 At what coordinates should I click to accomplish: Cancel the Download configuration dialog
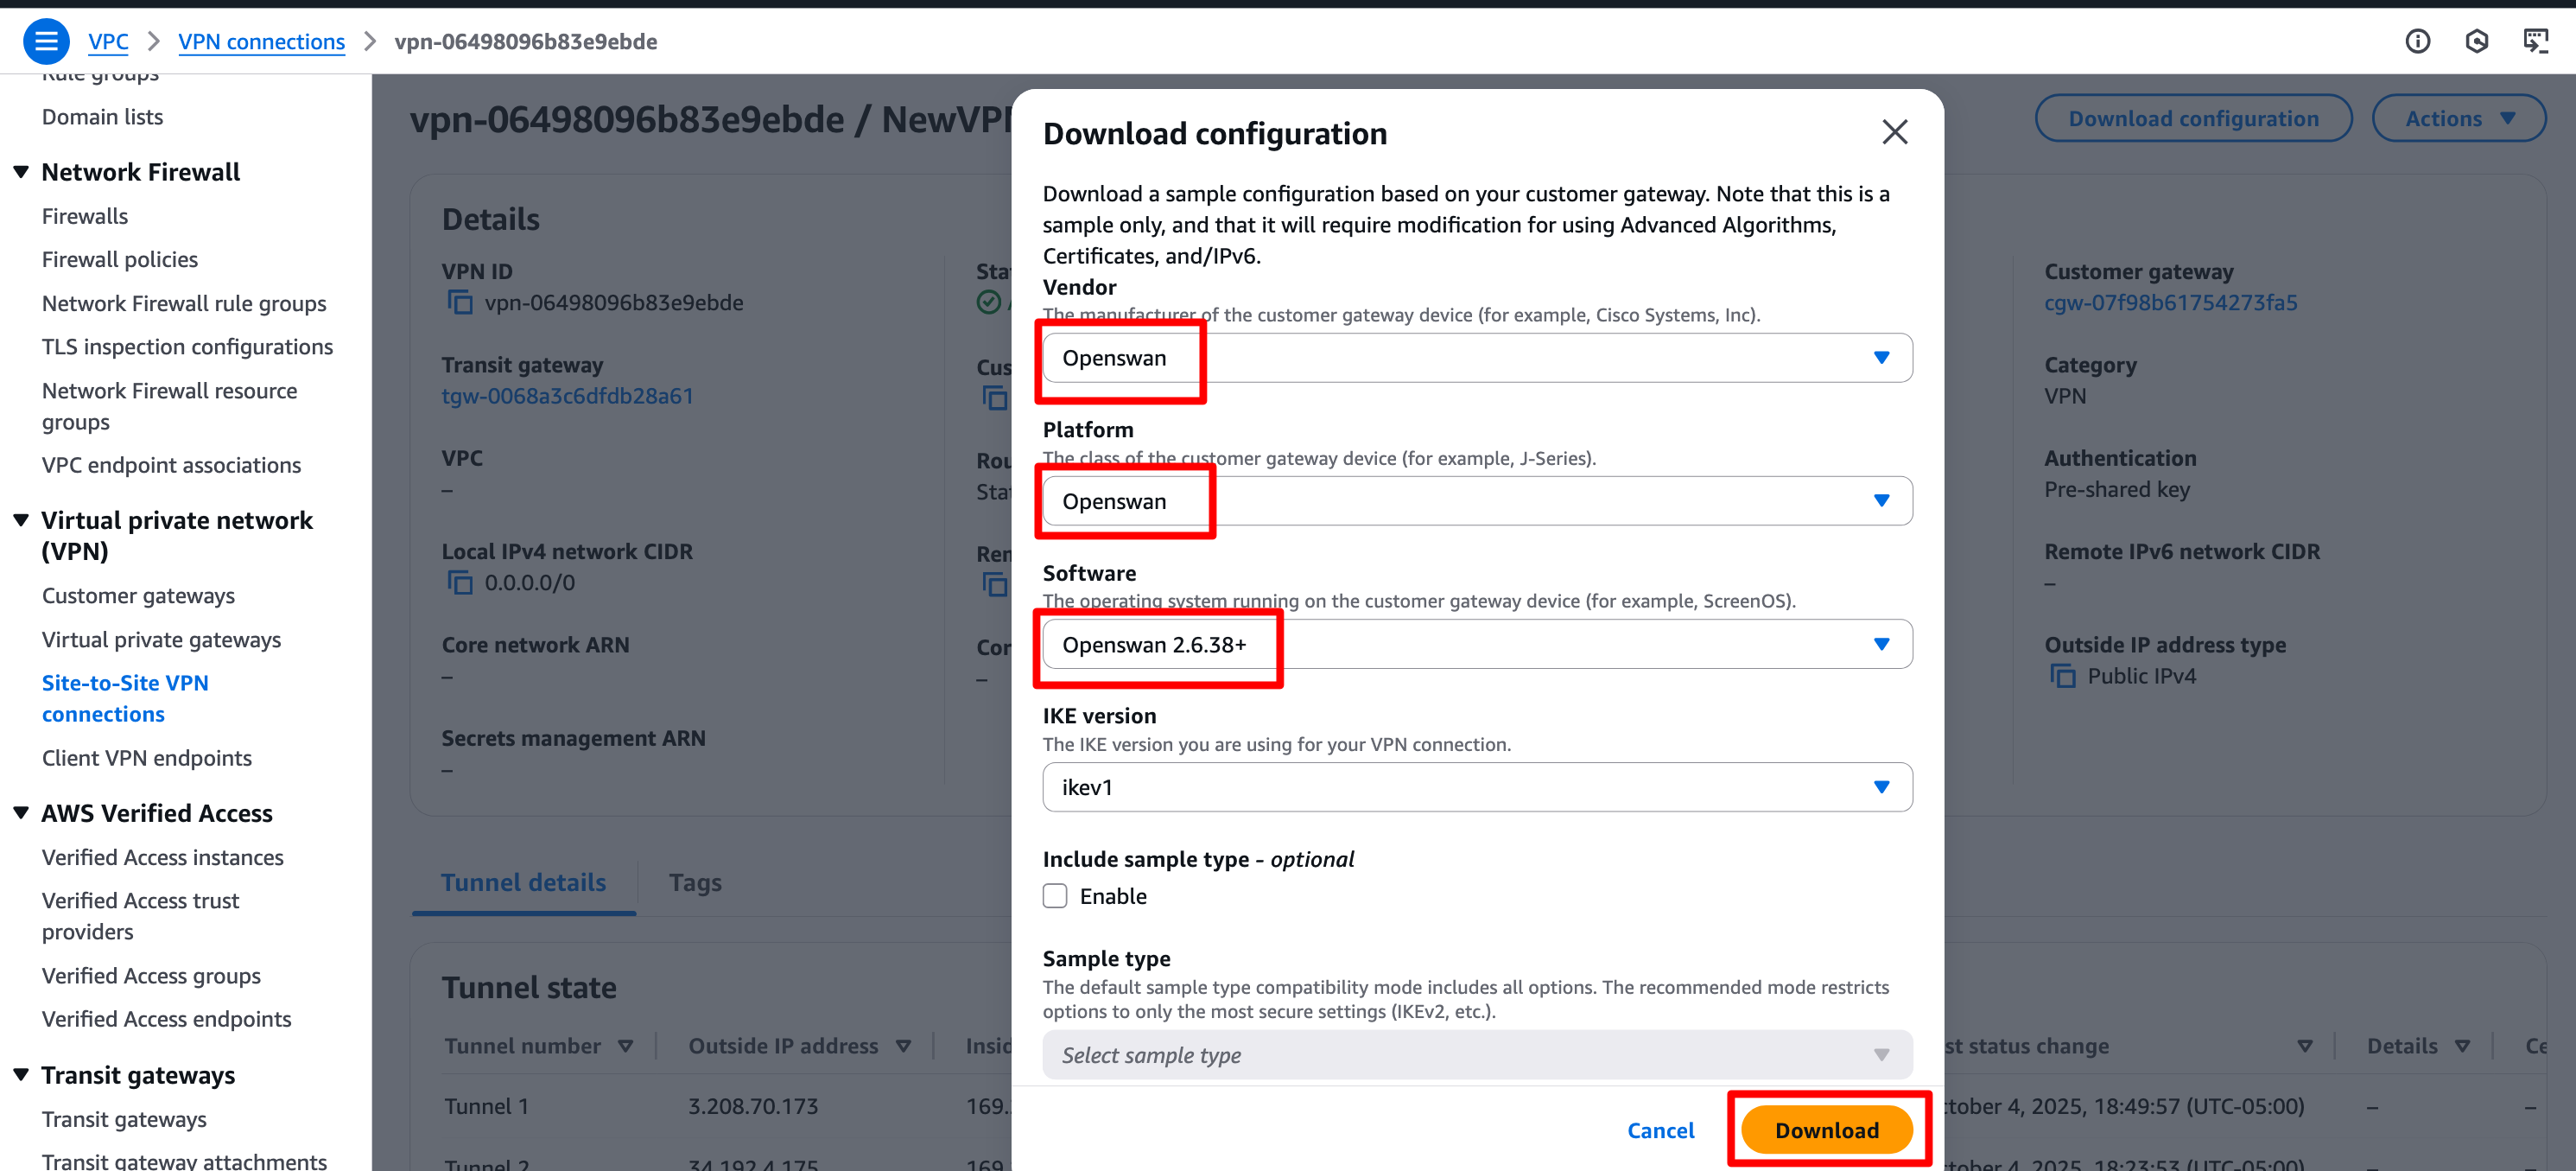1660,1130
